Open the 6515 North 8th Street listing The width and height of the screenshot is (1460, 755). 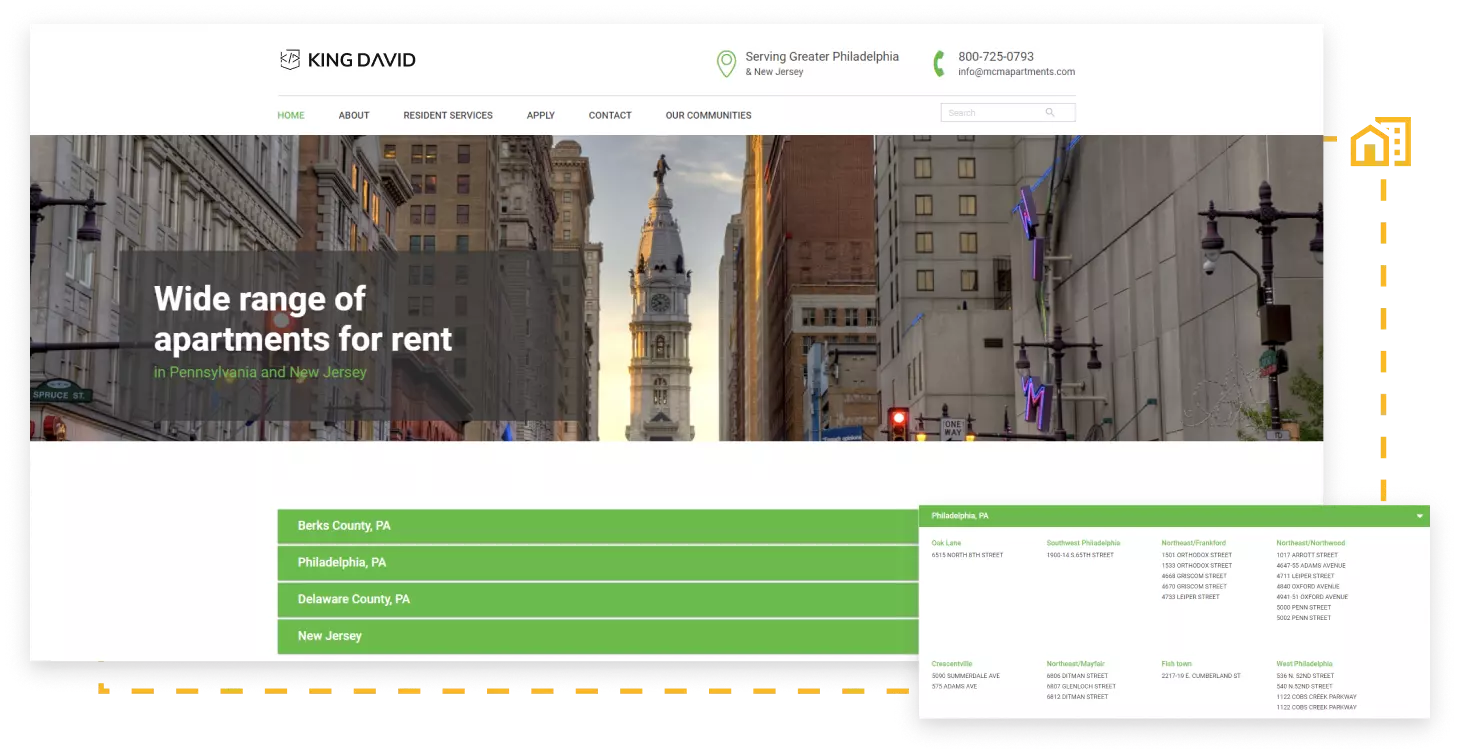point(967,555)
